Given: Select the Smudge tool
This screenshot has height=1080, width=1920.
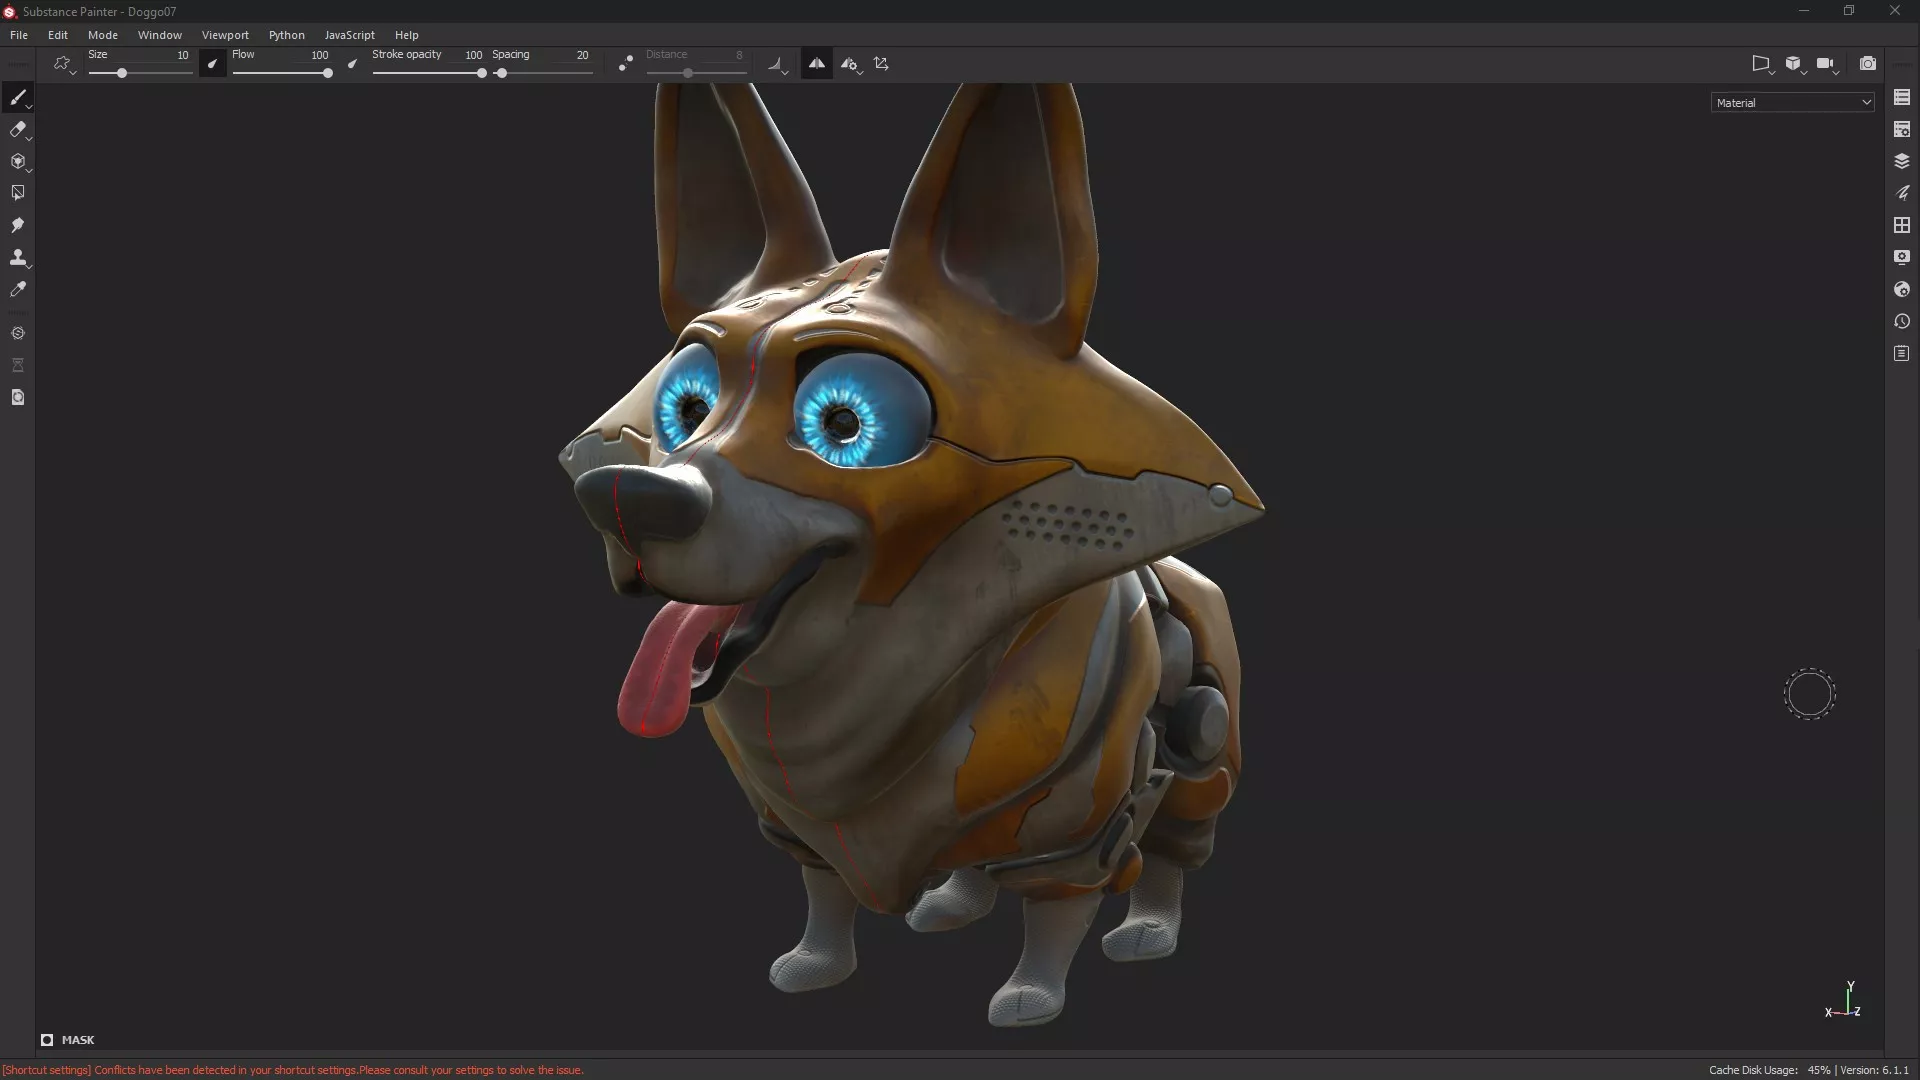Looking at the screenshot, I should click(17, 225).
